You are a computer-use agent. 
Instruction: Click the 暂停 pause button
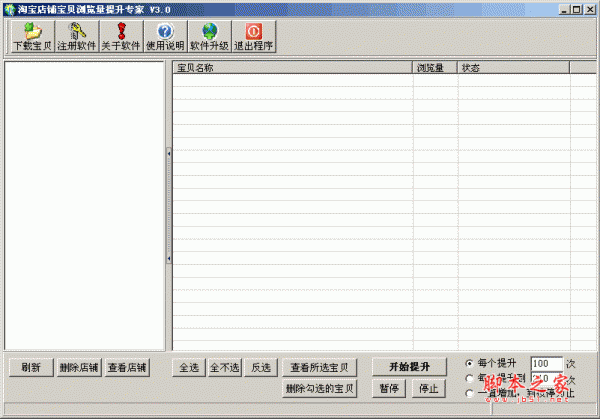click(x=389, y=389)
